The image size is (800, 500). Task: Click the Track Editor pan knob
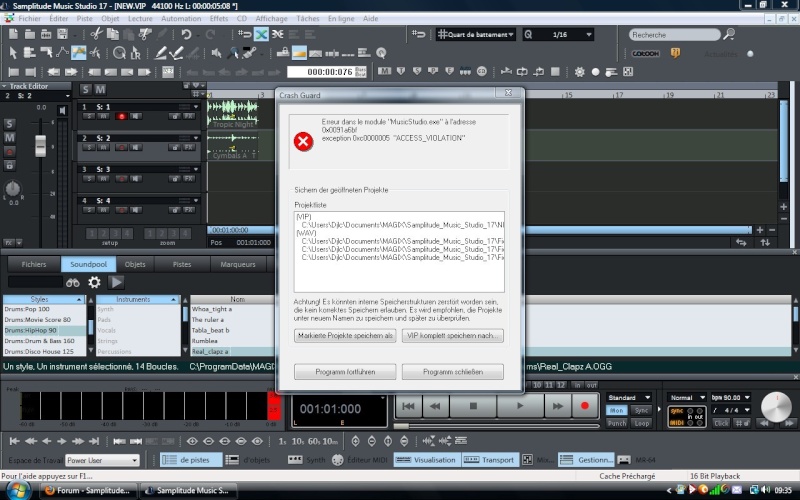(x=12, y=188)
